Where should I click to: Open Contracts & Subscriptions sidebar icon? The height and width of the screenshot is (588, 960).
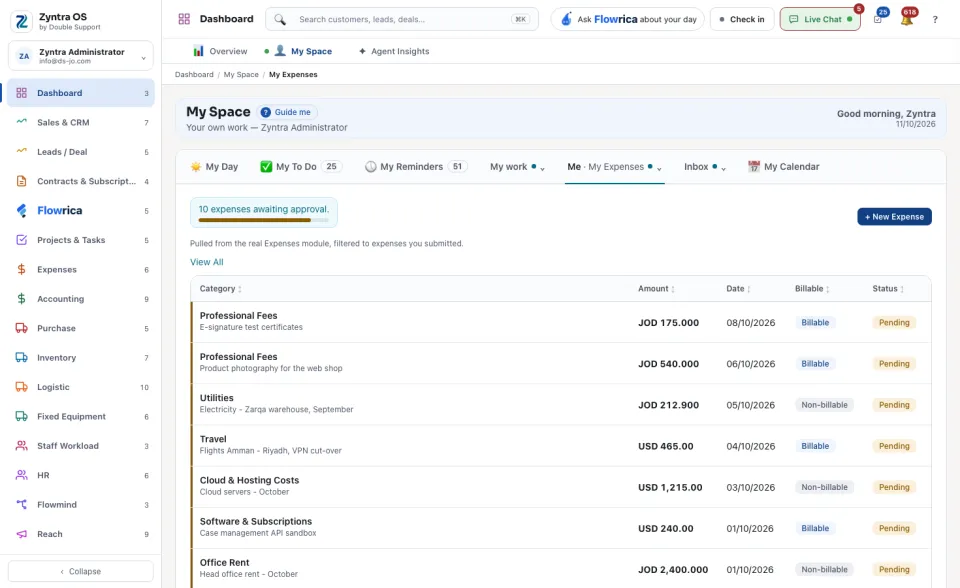tap(21, 181)
